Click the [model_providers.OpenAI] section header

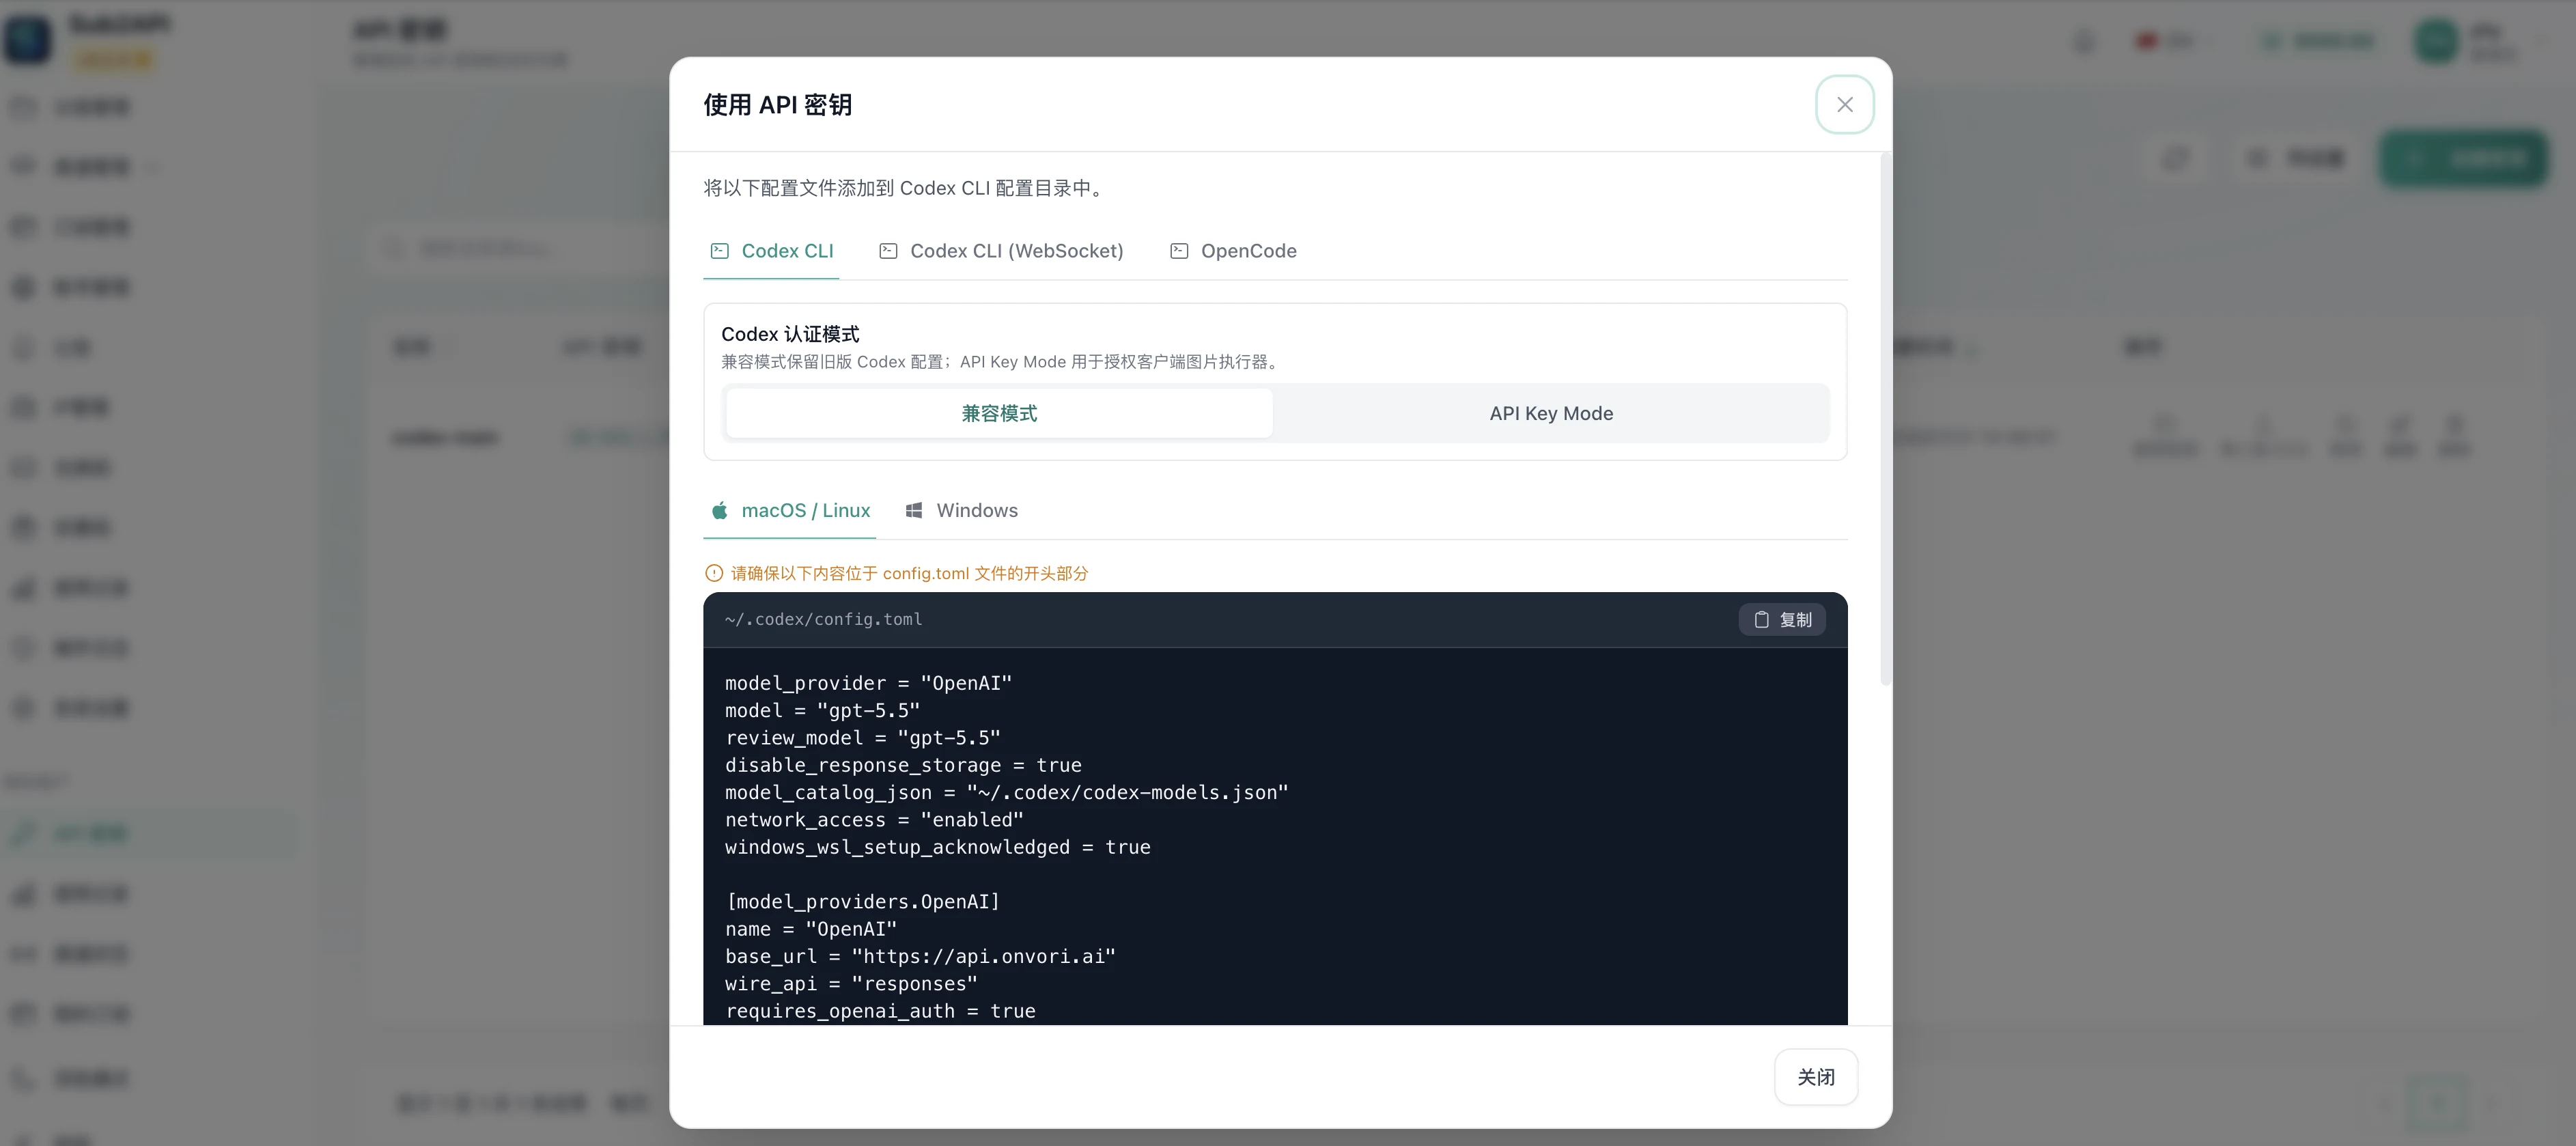coord(863,902)
